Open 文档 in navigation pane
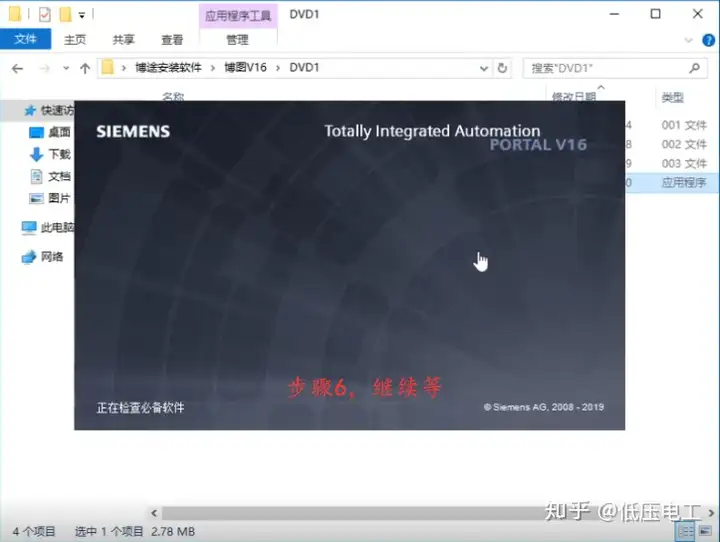 [x=50, y=176]
